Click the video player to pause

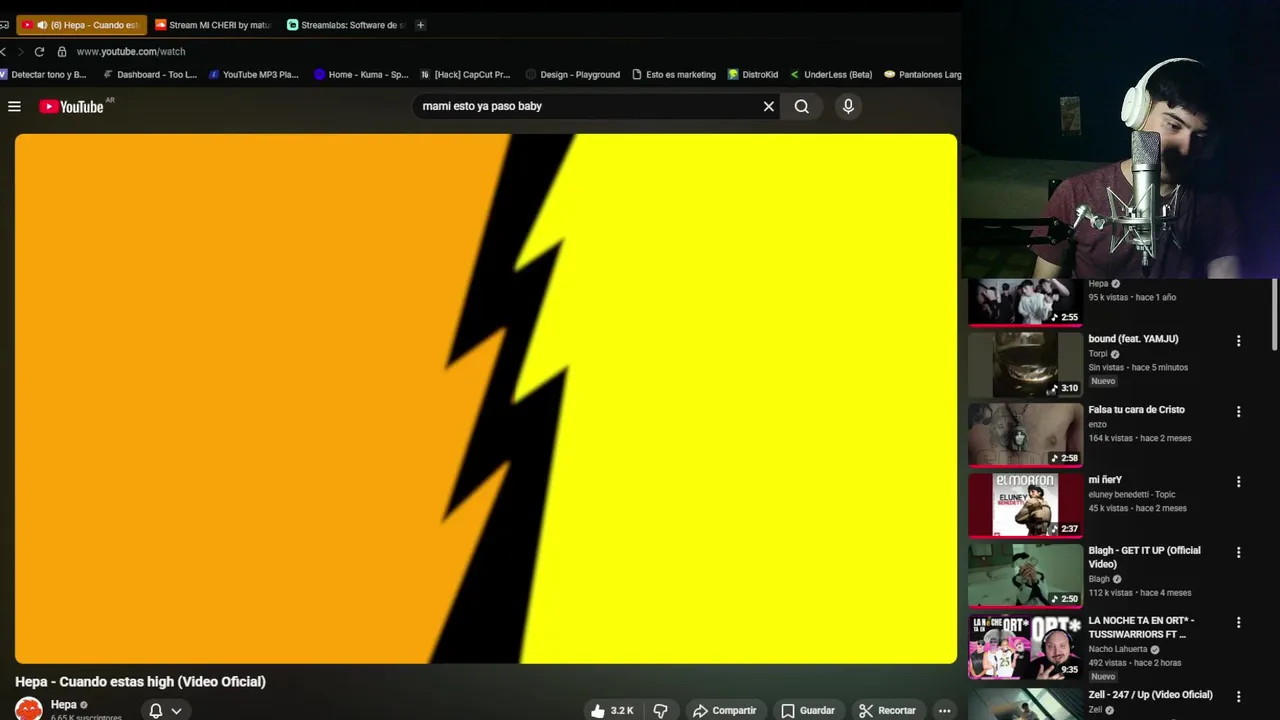486,398
